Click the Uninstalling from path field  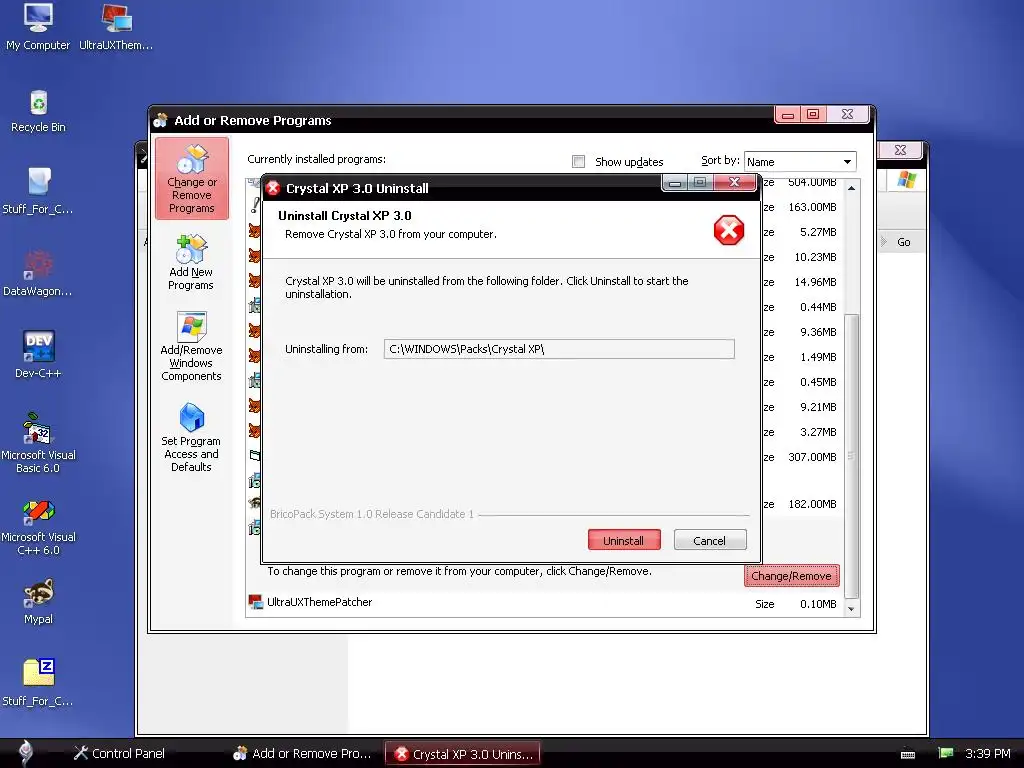coord(559,349)
